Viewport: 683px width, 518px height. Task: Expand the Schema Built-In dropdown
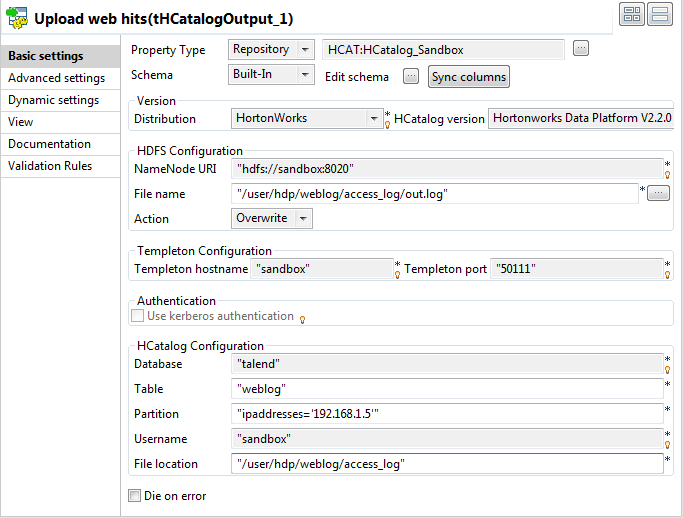[272, 75]
